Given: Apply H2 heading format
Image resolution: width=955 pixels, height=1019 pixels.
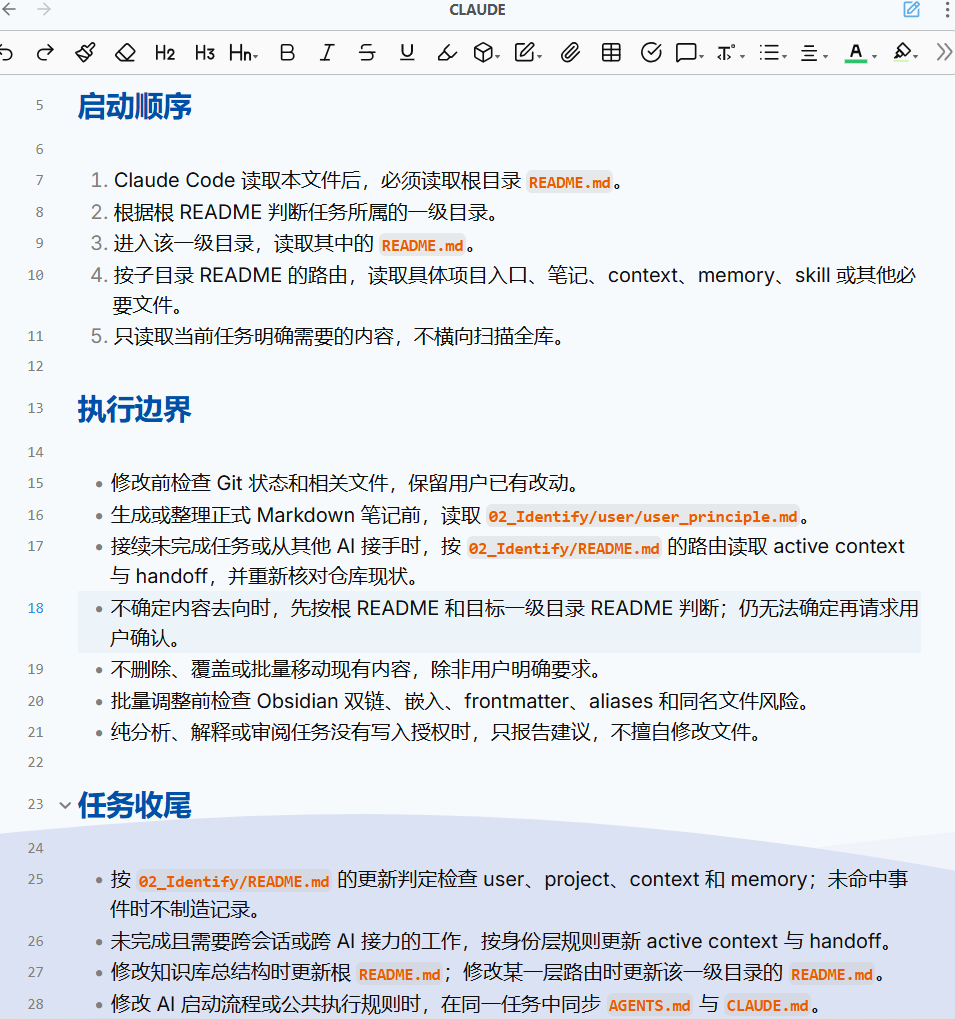Looking at the screenshot, I should (165, 53).
